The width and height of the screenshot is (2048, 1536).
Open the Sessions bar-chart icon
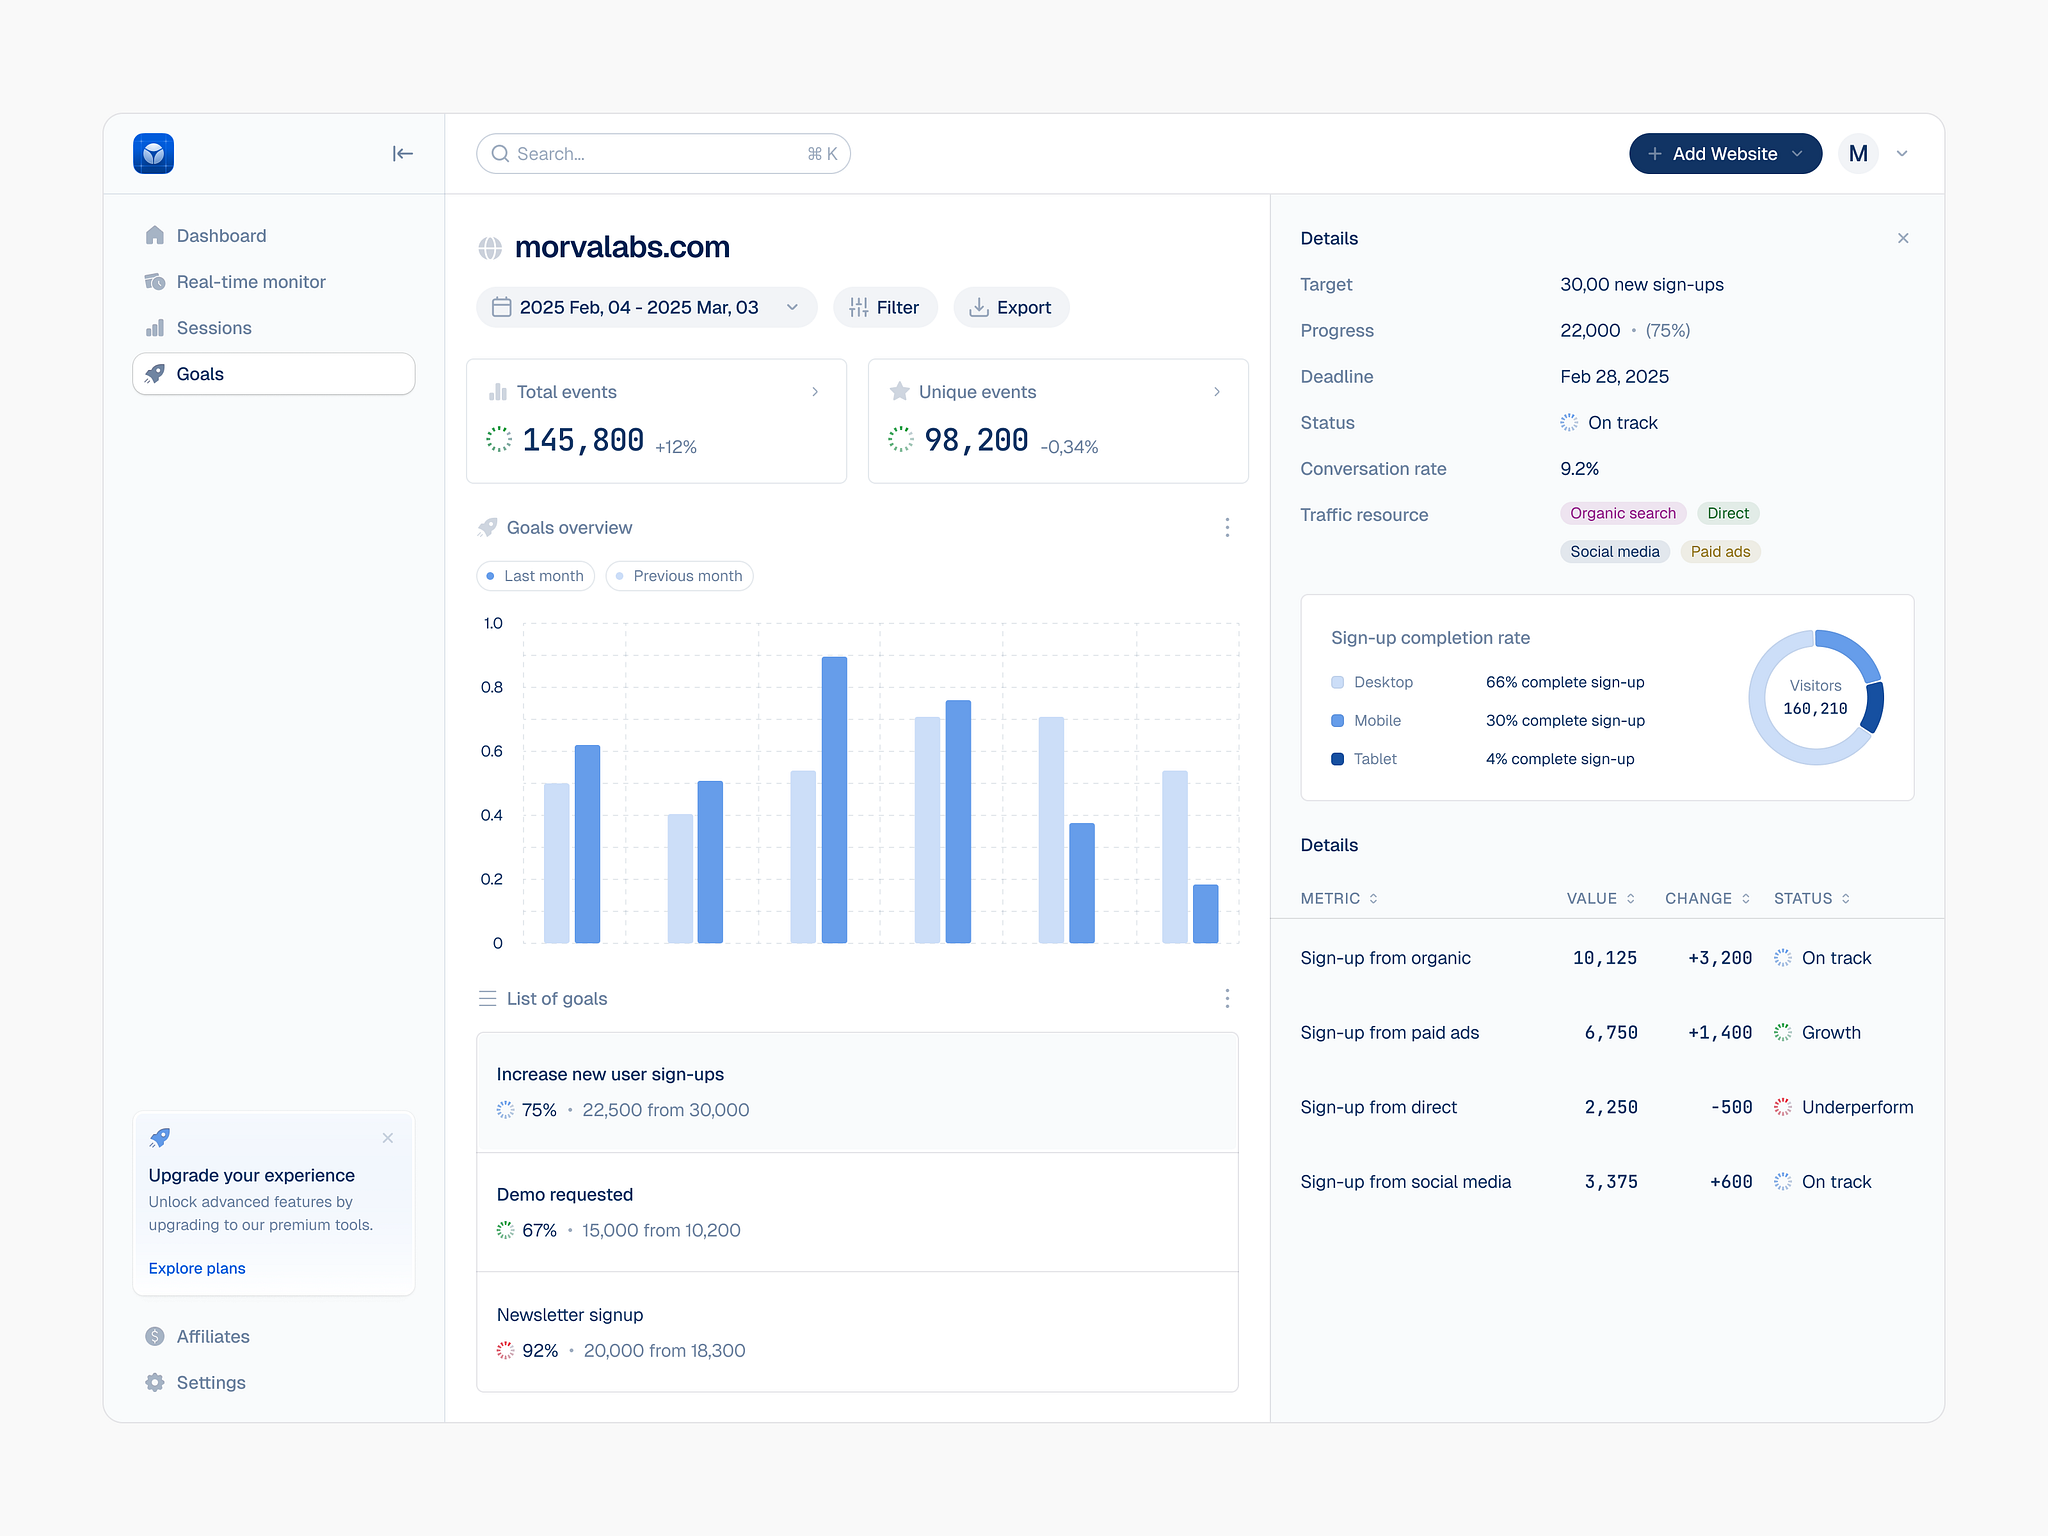(156, 328)
